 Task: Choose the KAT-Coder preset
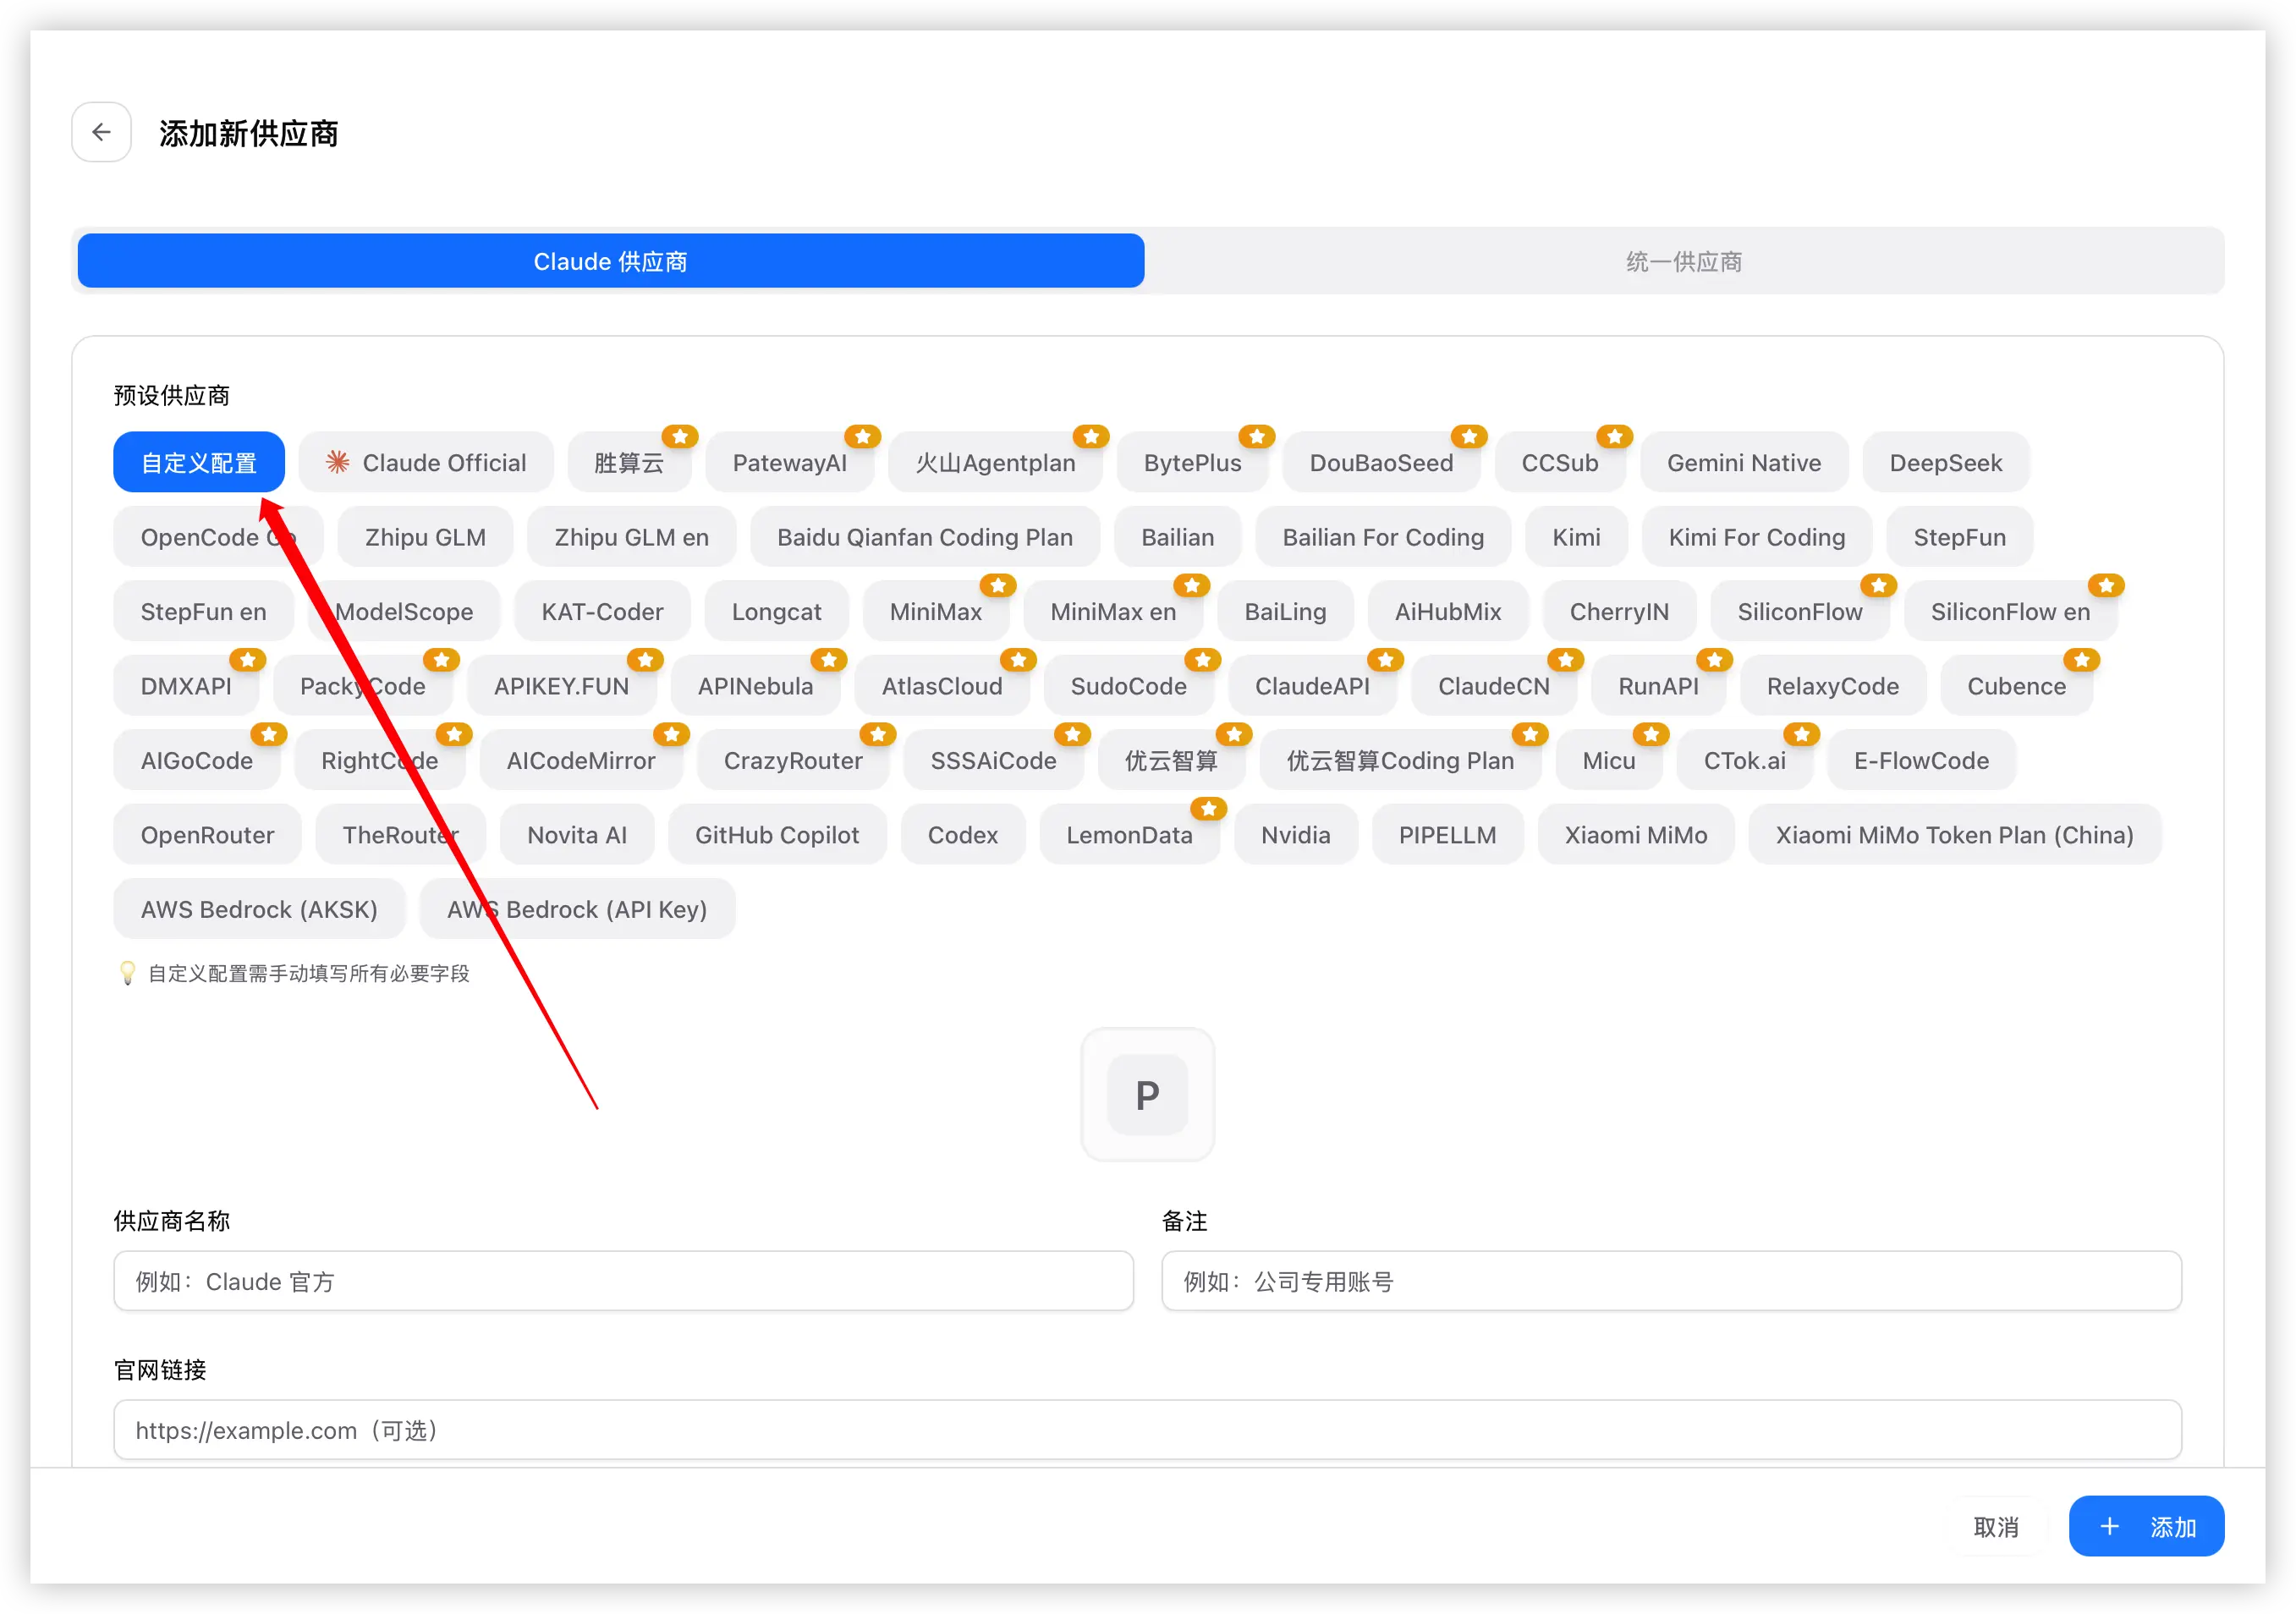point(602,611)
